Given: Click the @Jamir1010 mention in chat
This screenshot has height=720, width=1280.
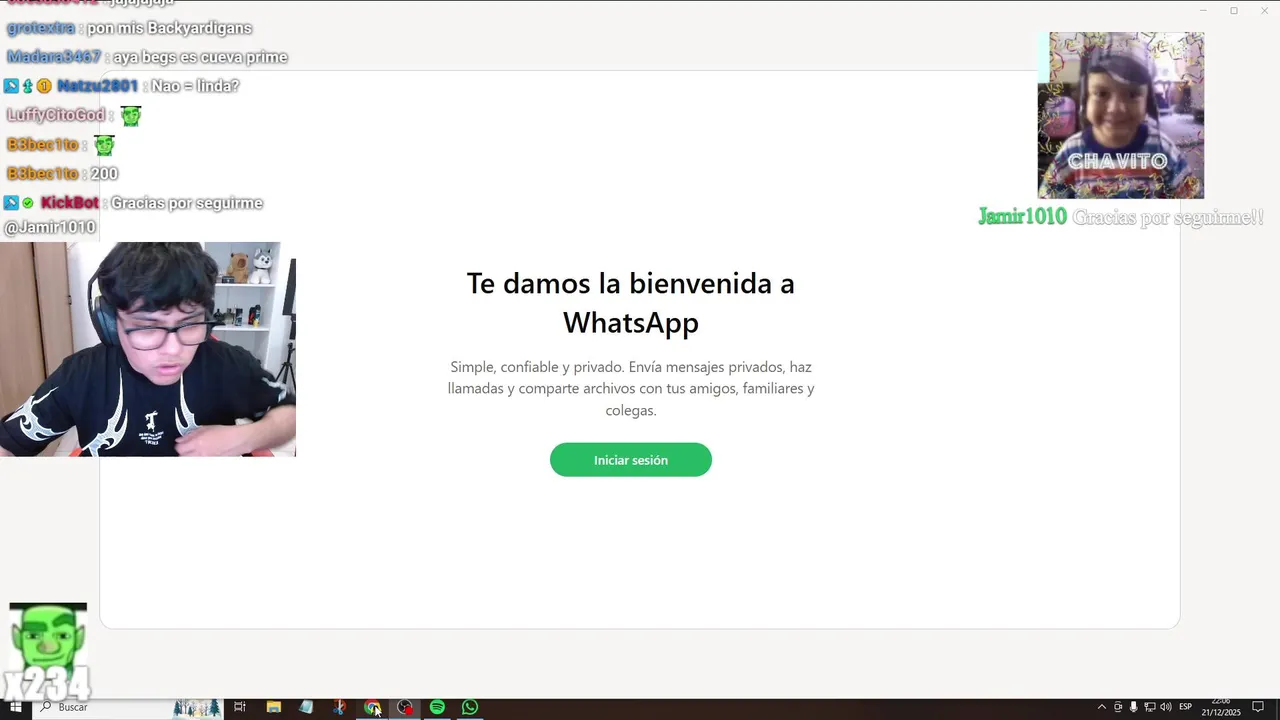Looking at the screenshot, I should tap(50, 228).
